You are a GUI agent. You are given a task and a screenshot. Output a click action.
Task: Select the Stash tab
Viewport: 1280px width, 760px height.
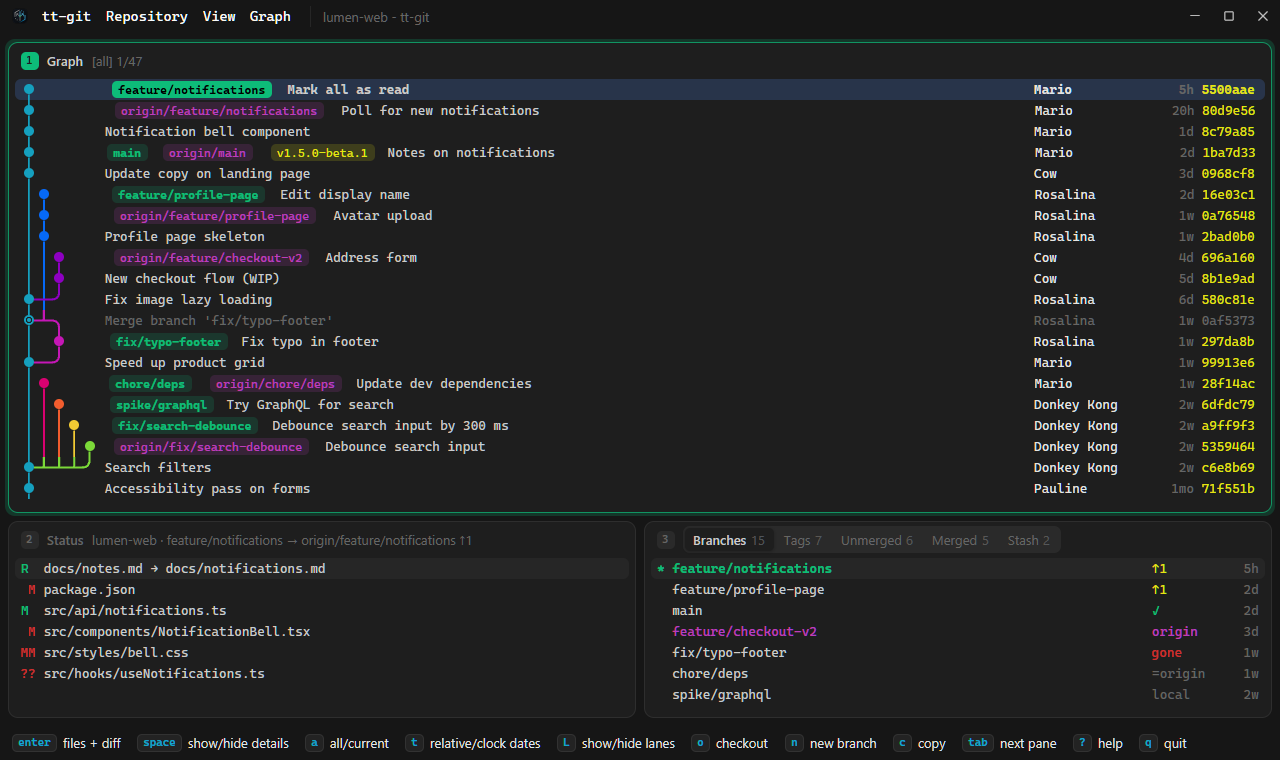pos(1028,540)
